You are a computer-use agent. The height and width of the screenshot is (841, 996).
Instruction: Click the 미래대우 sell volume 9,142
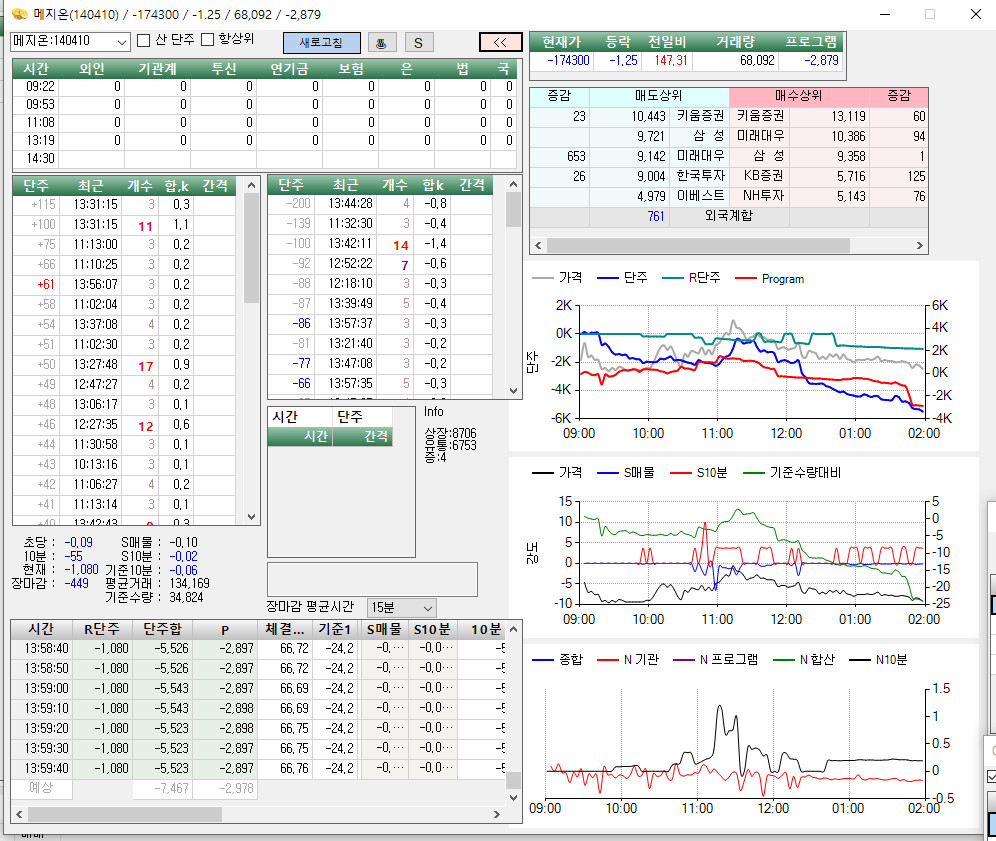pos(650,156)
